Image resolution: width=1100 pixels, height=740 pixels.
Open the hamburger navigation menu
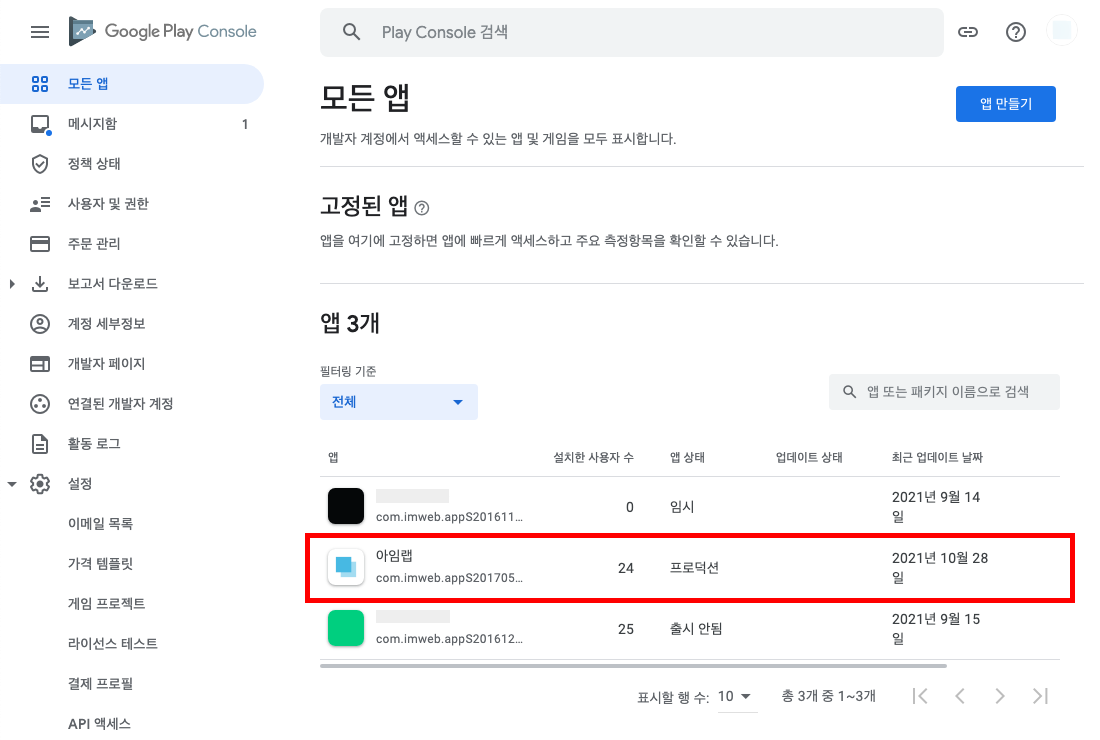40,32
